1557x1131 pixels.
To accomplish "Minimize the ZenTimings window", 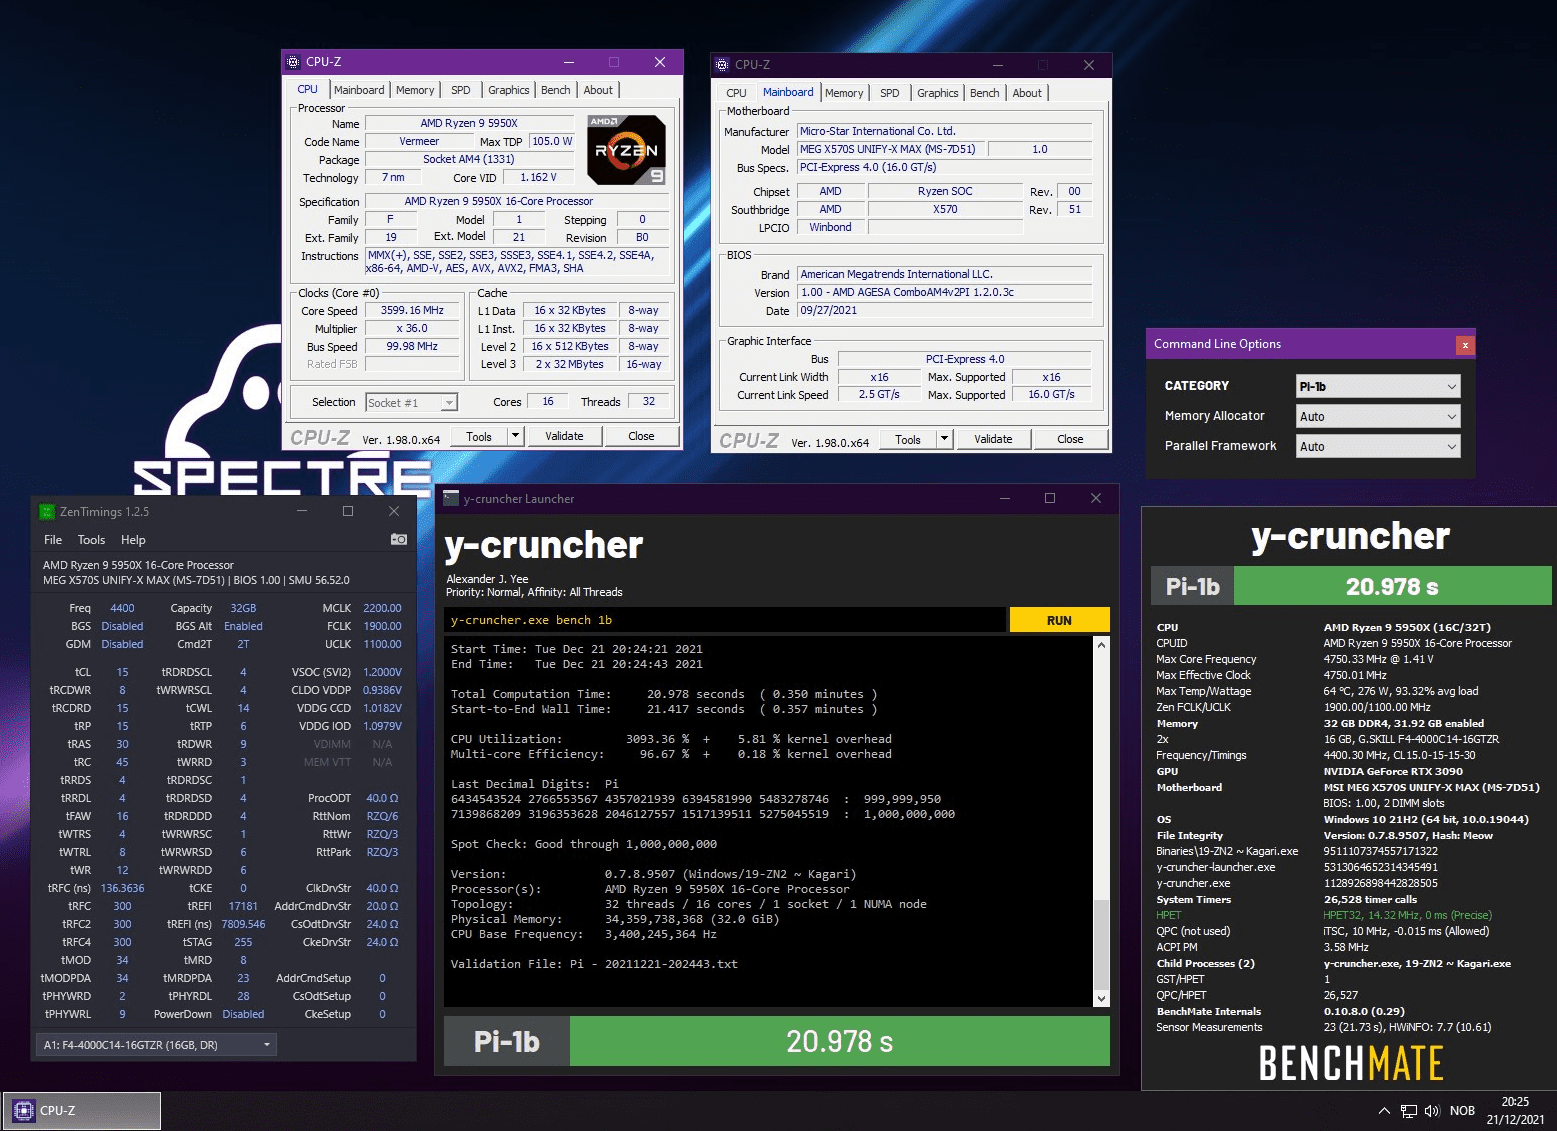I will coord(302,511).
